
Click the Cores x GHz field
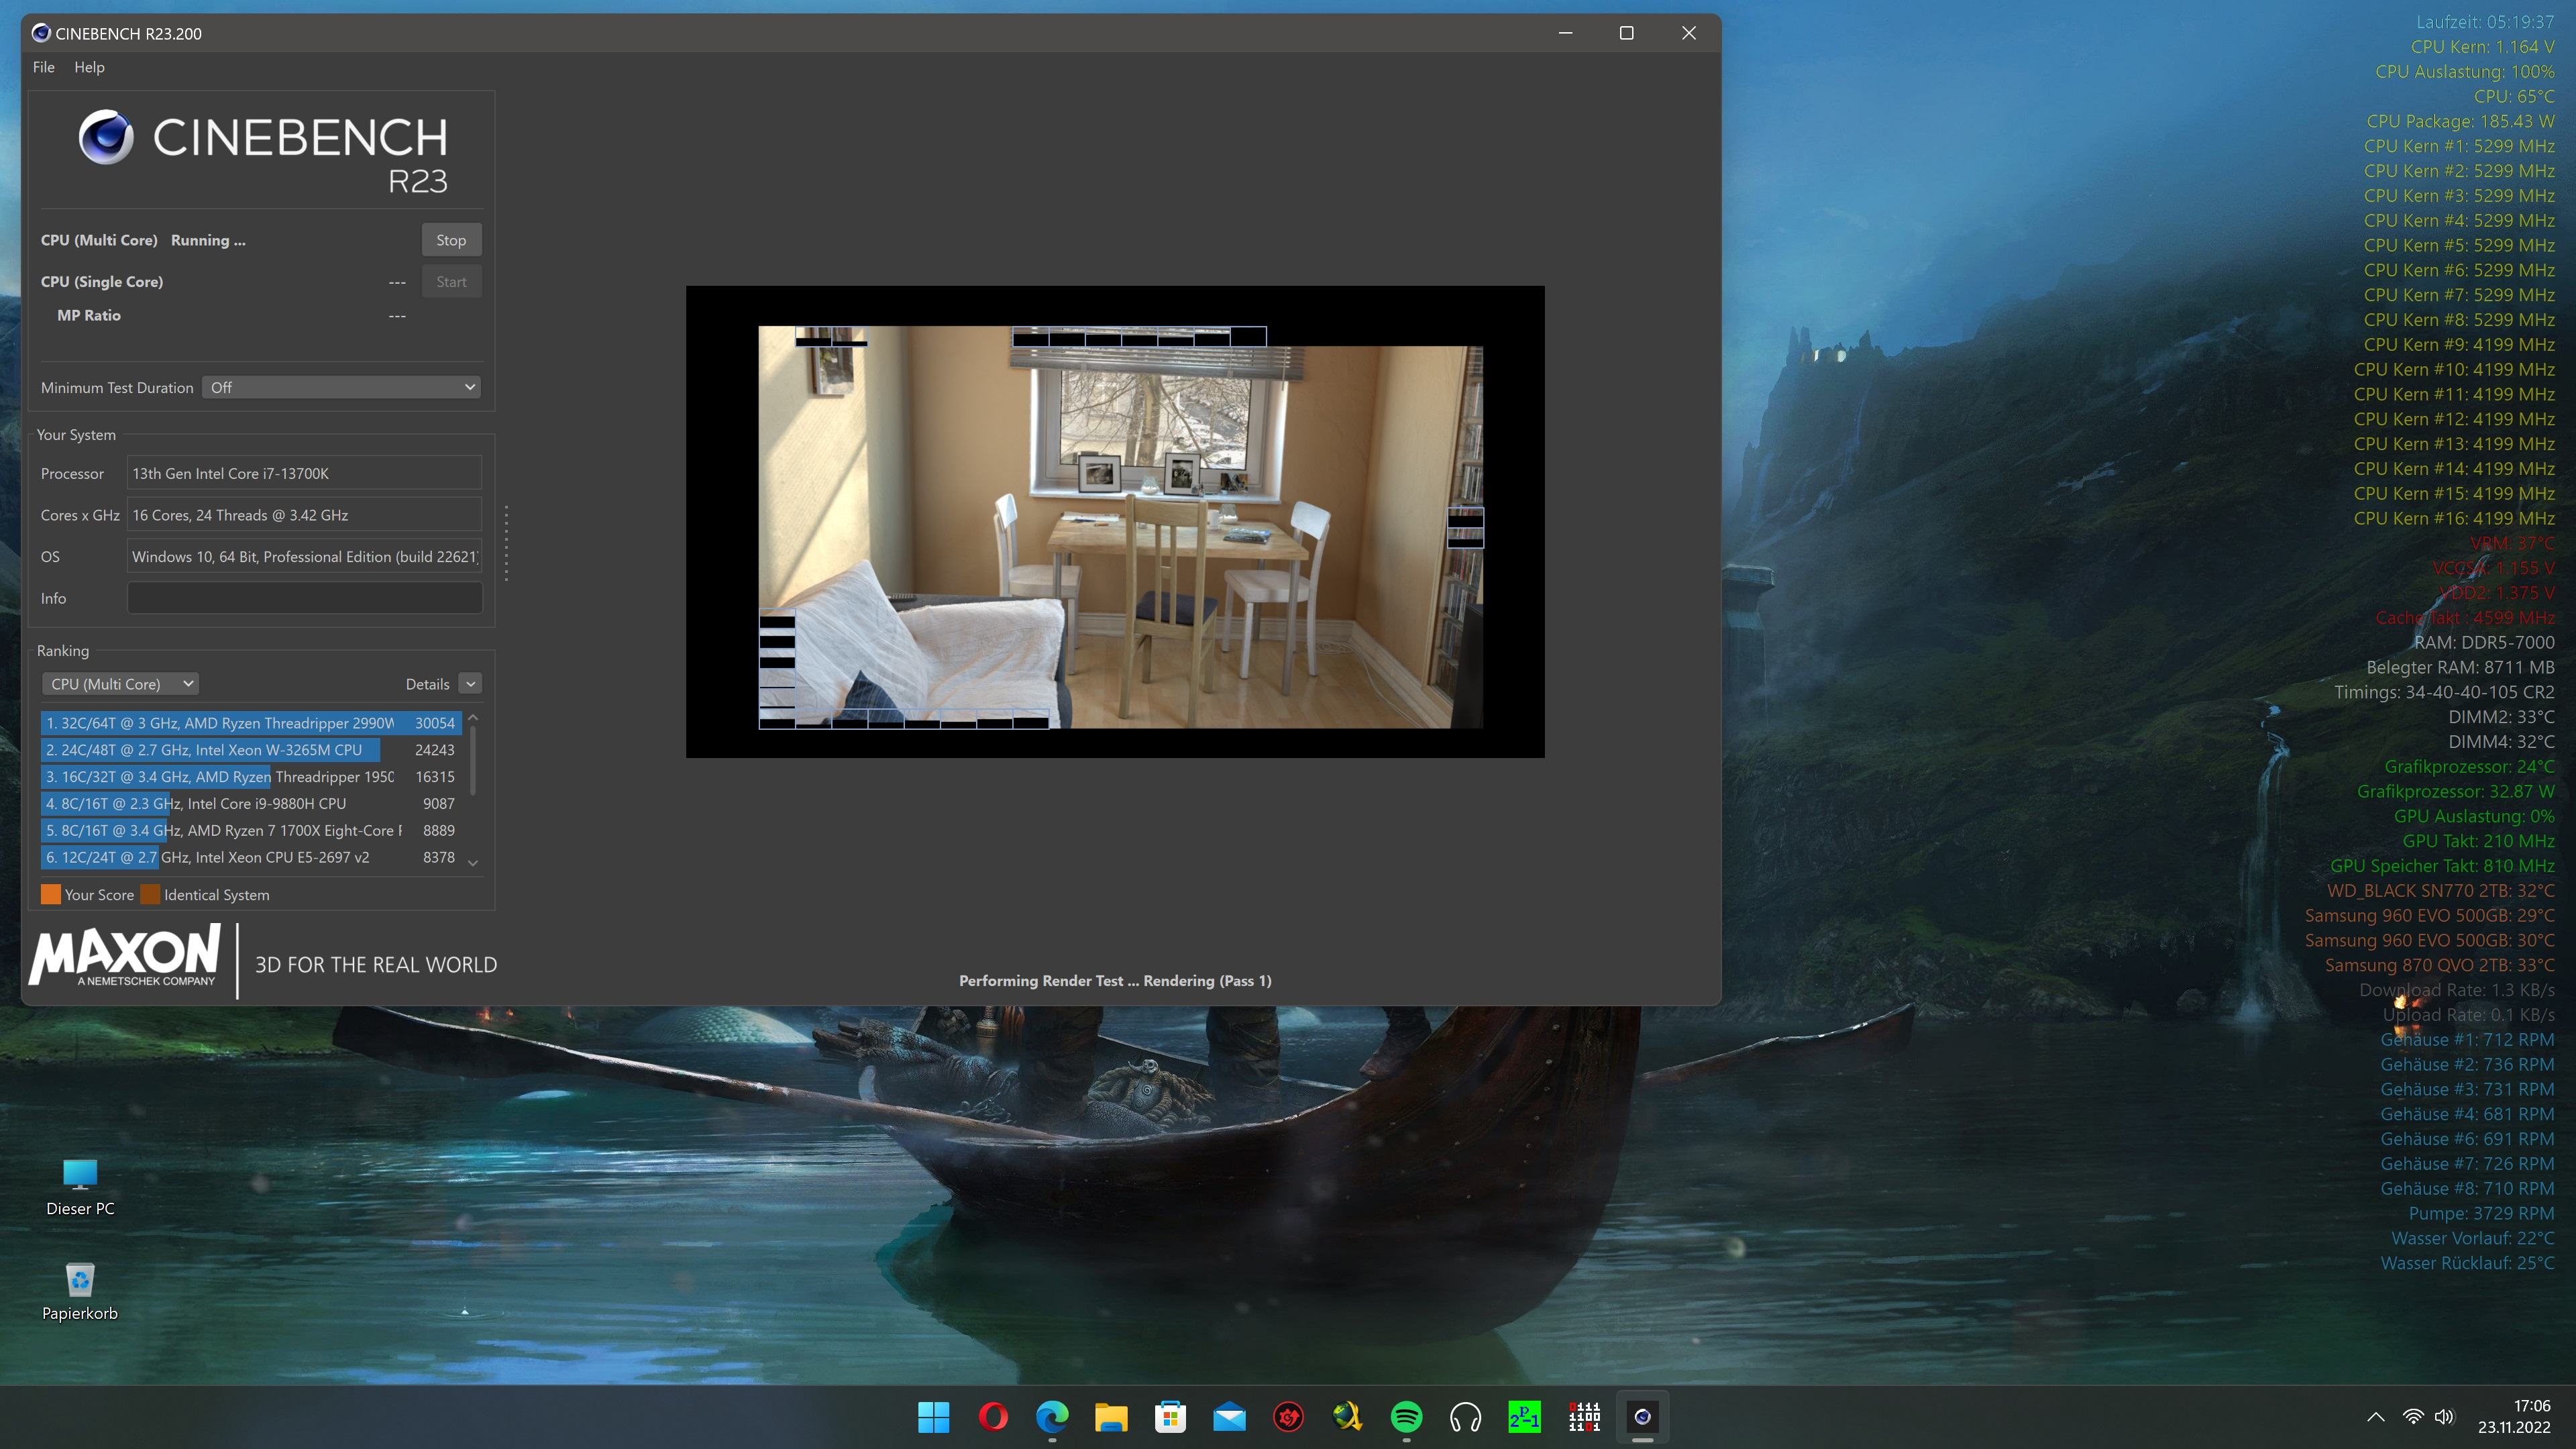(x=304, y=515)
